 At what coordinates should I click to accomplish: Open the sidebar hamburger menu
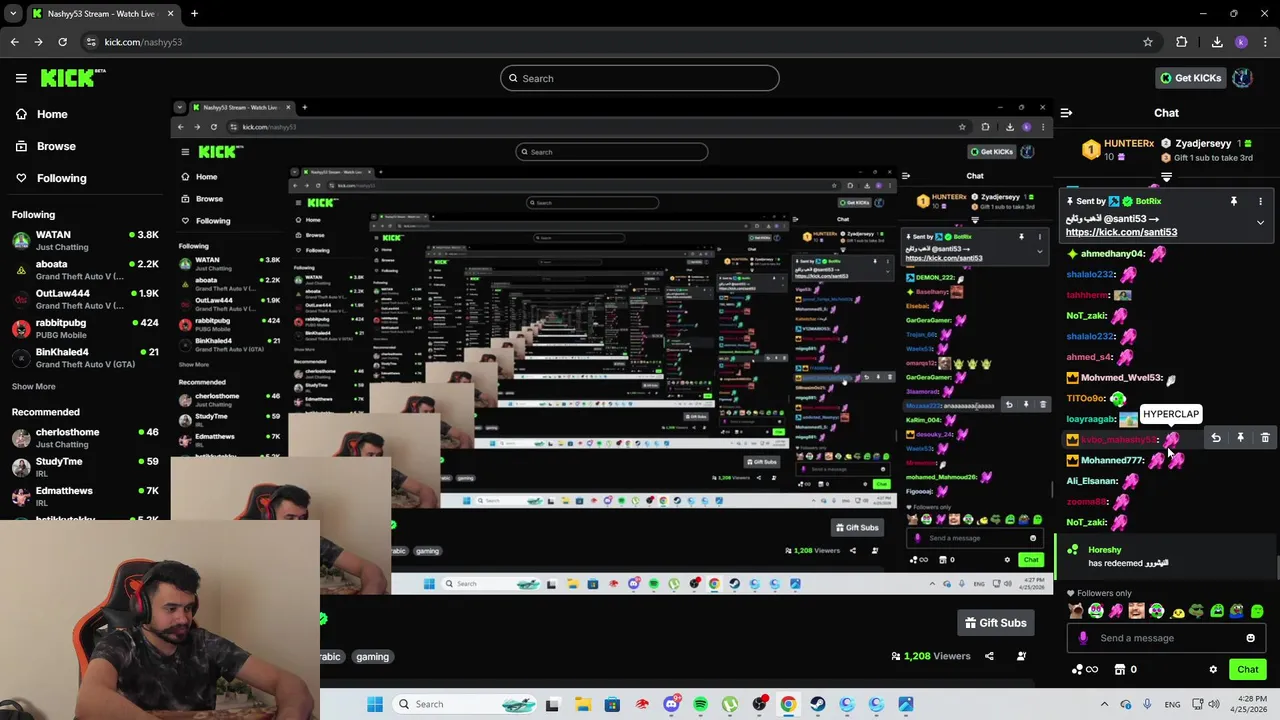pos(21,78)
